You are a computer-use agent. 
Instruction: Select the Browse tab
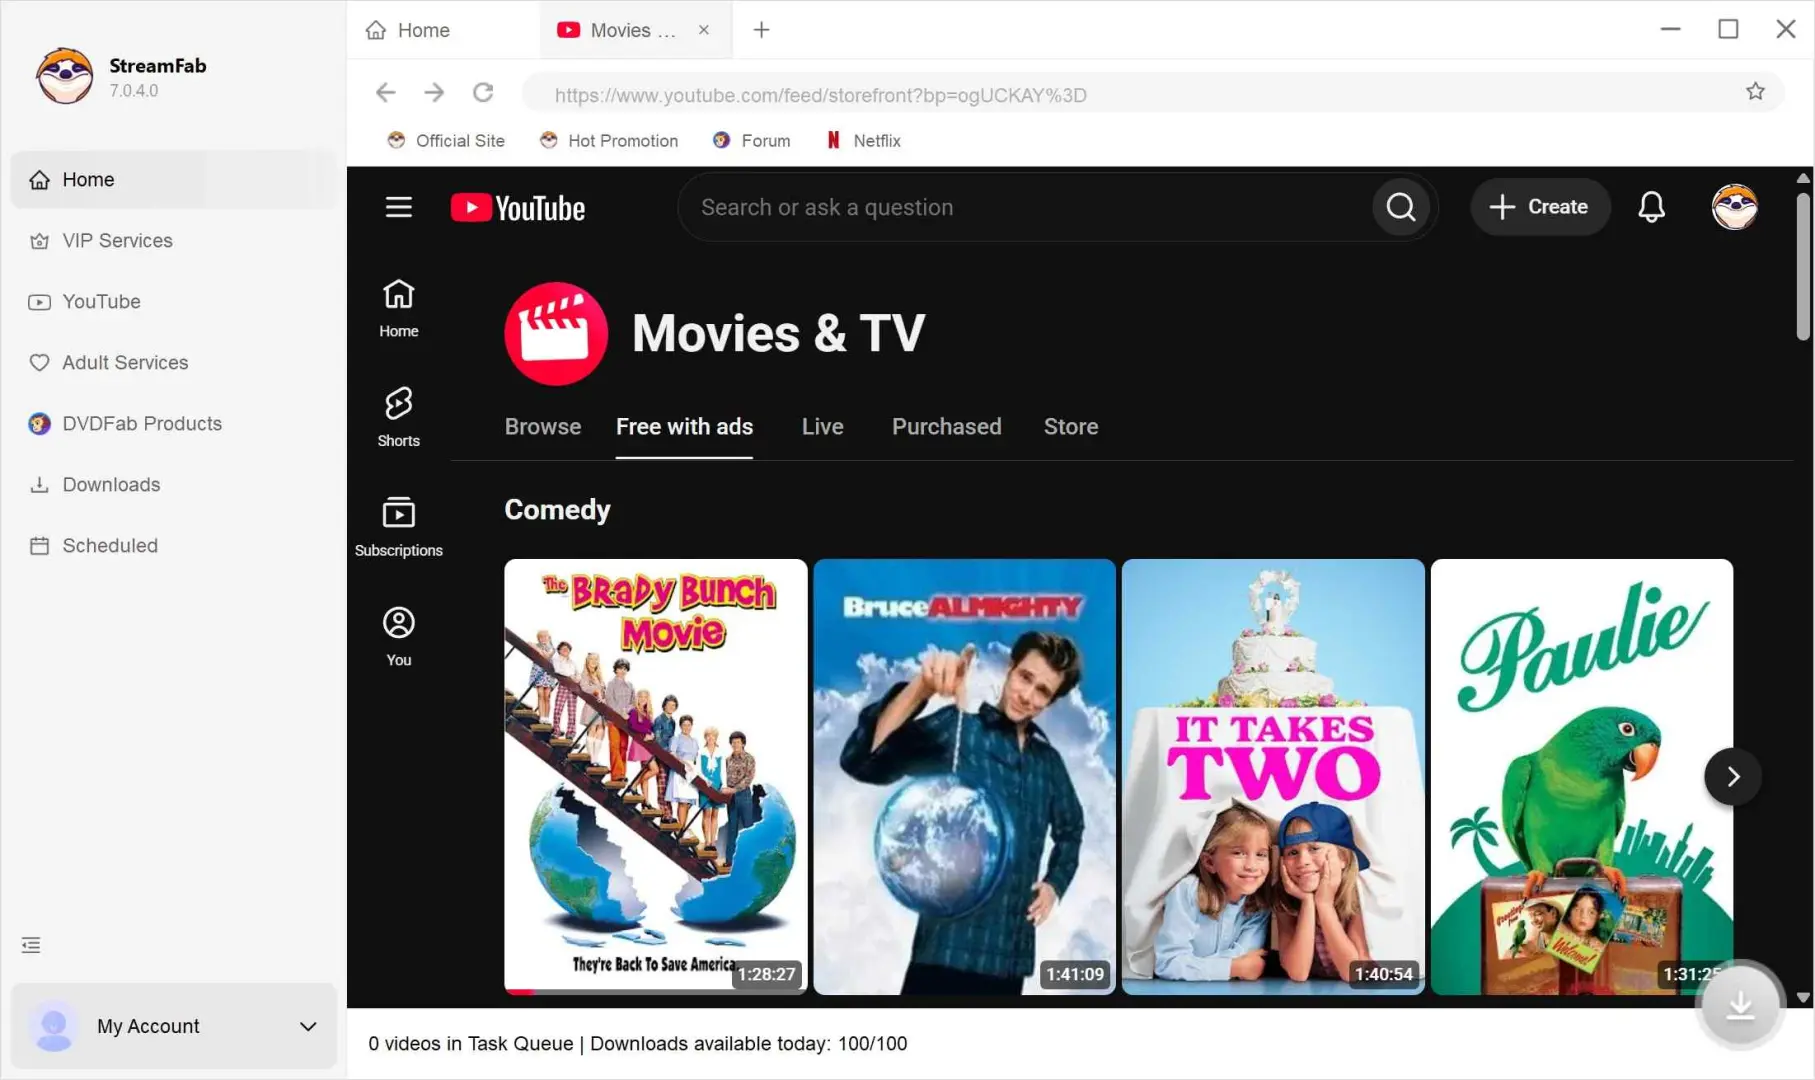tap(543, 427)
